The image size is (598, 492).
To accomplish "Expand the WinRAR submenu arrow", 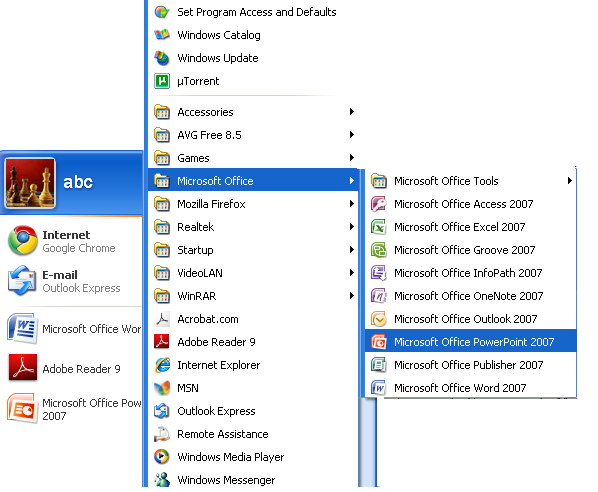I will (x=352, y=296).
